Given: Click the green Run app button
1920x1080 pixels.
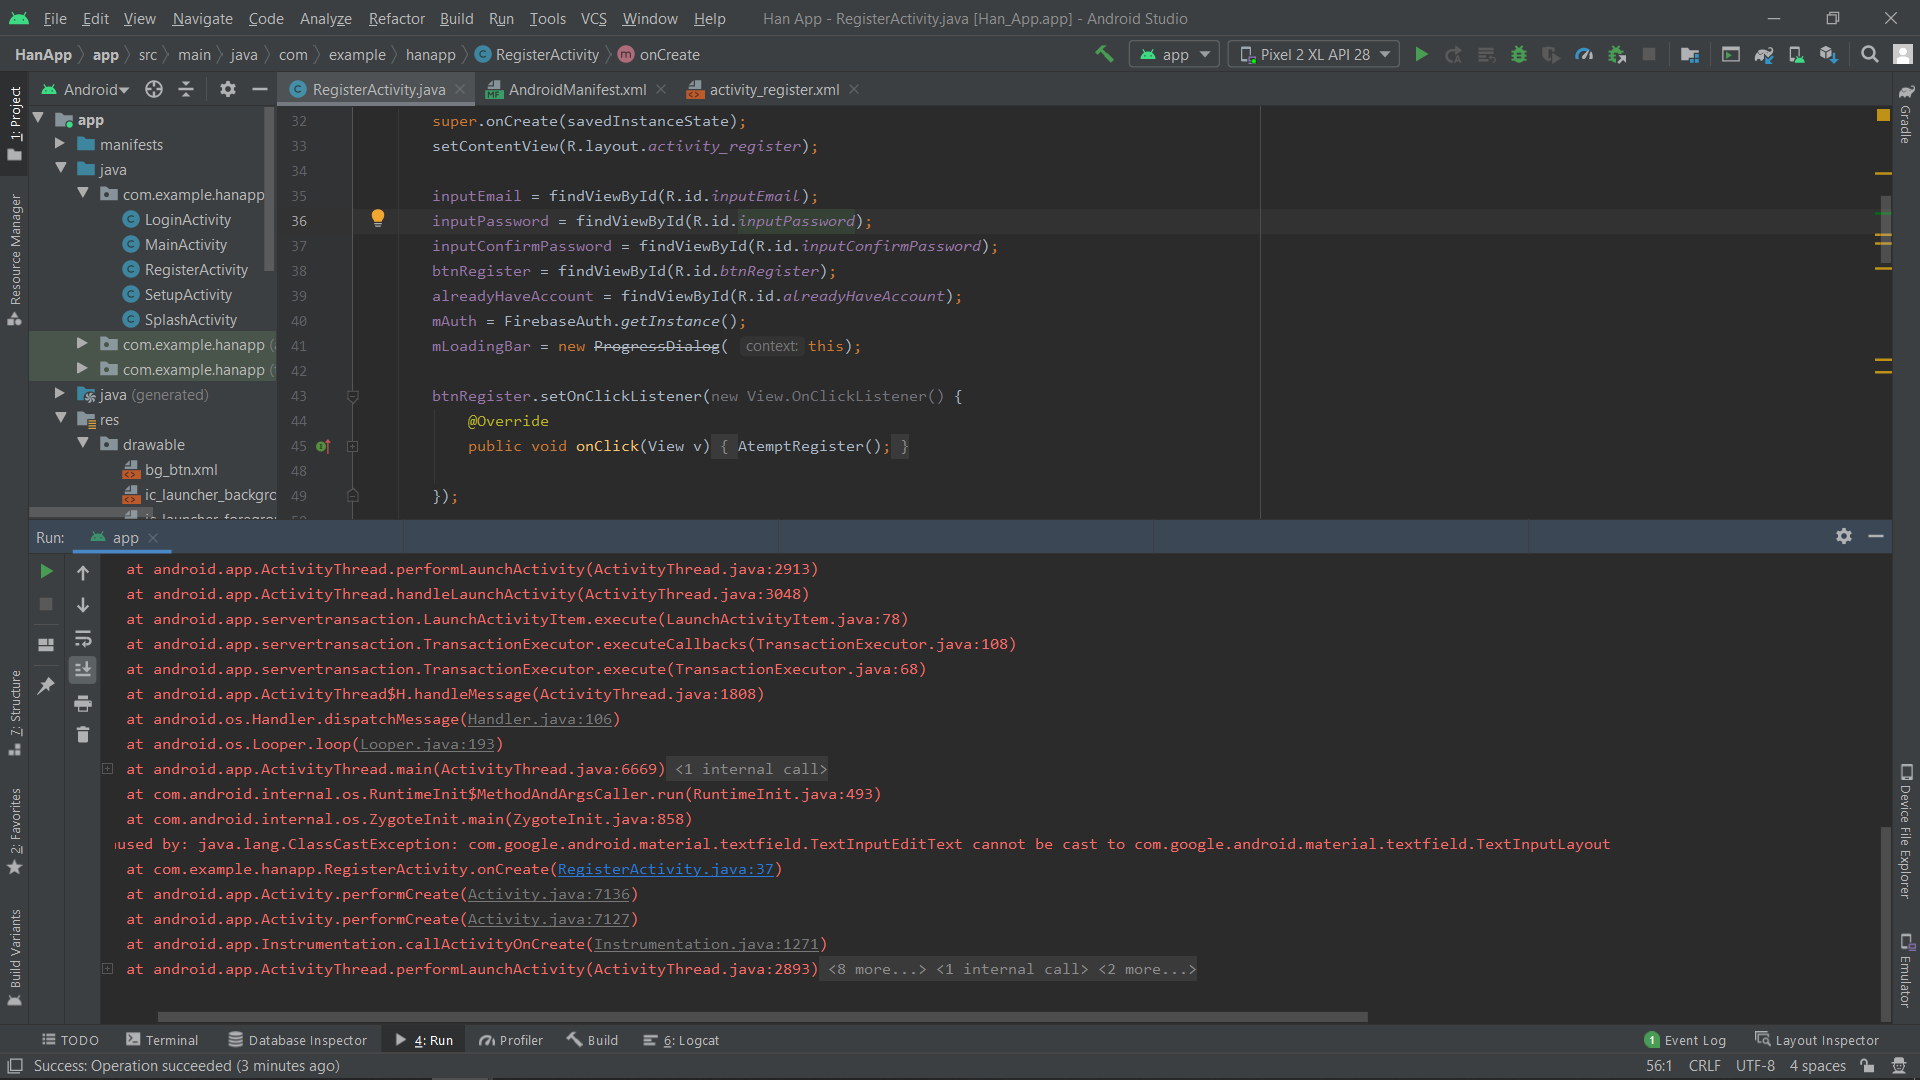Looking at the screenshot, I should pos(1421,55).
